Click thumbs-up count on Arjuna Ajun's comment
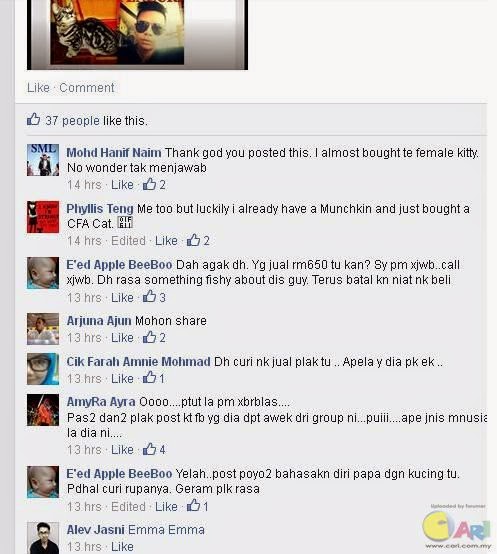 [154, 337]
